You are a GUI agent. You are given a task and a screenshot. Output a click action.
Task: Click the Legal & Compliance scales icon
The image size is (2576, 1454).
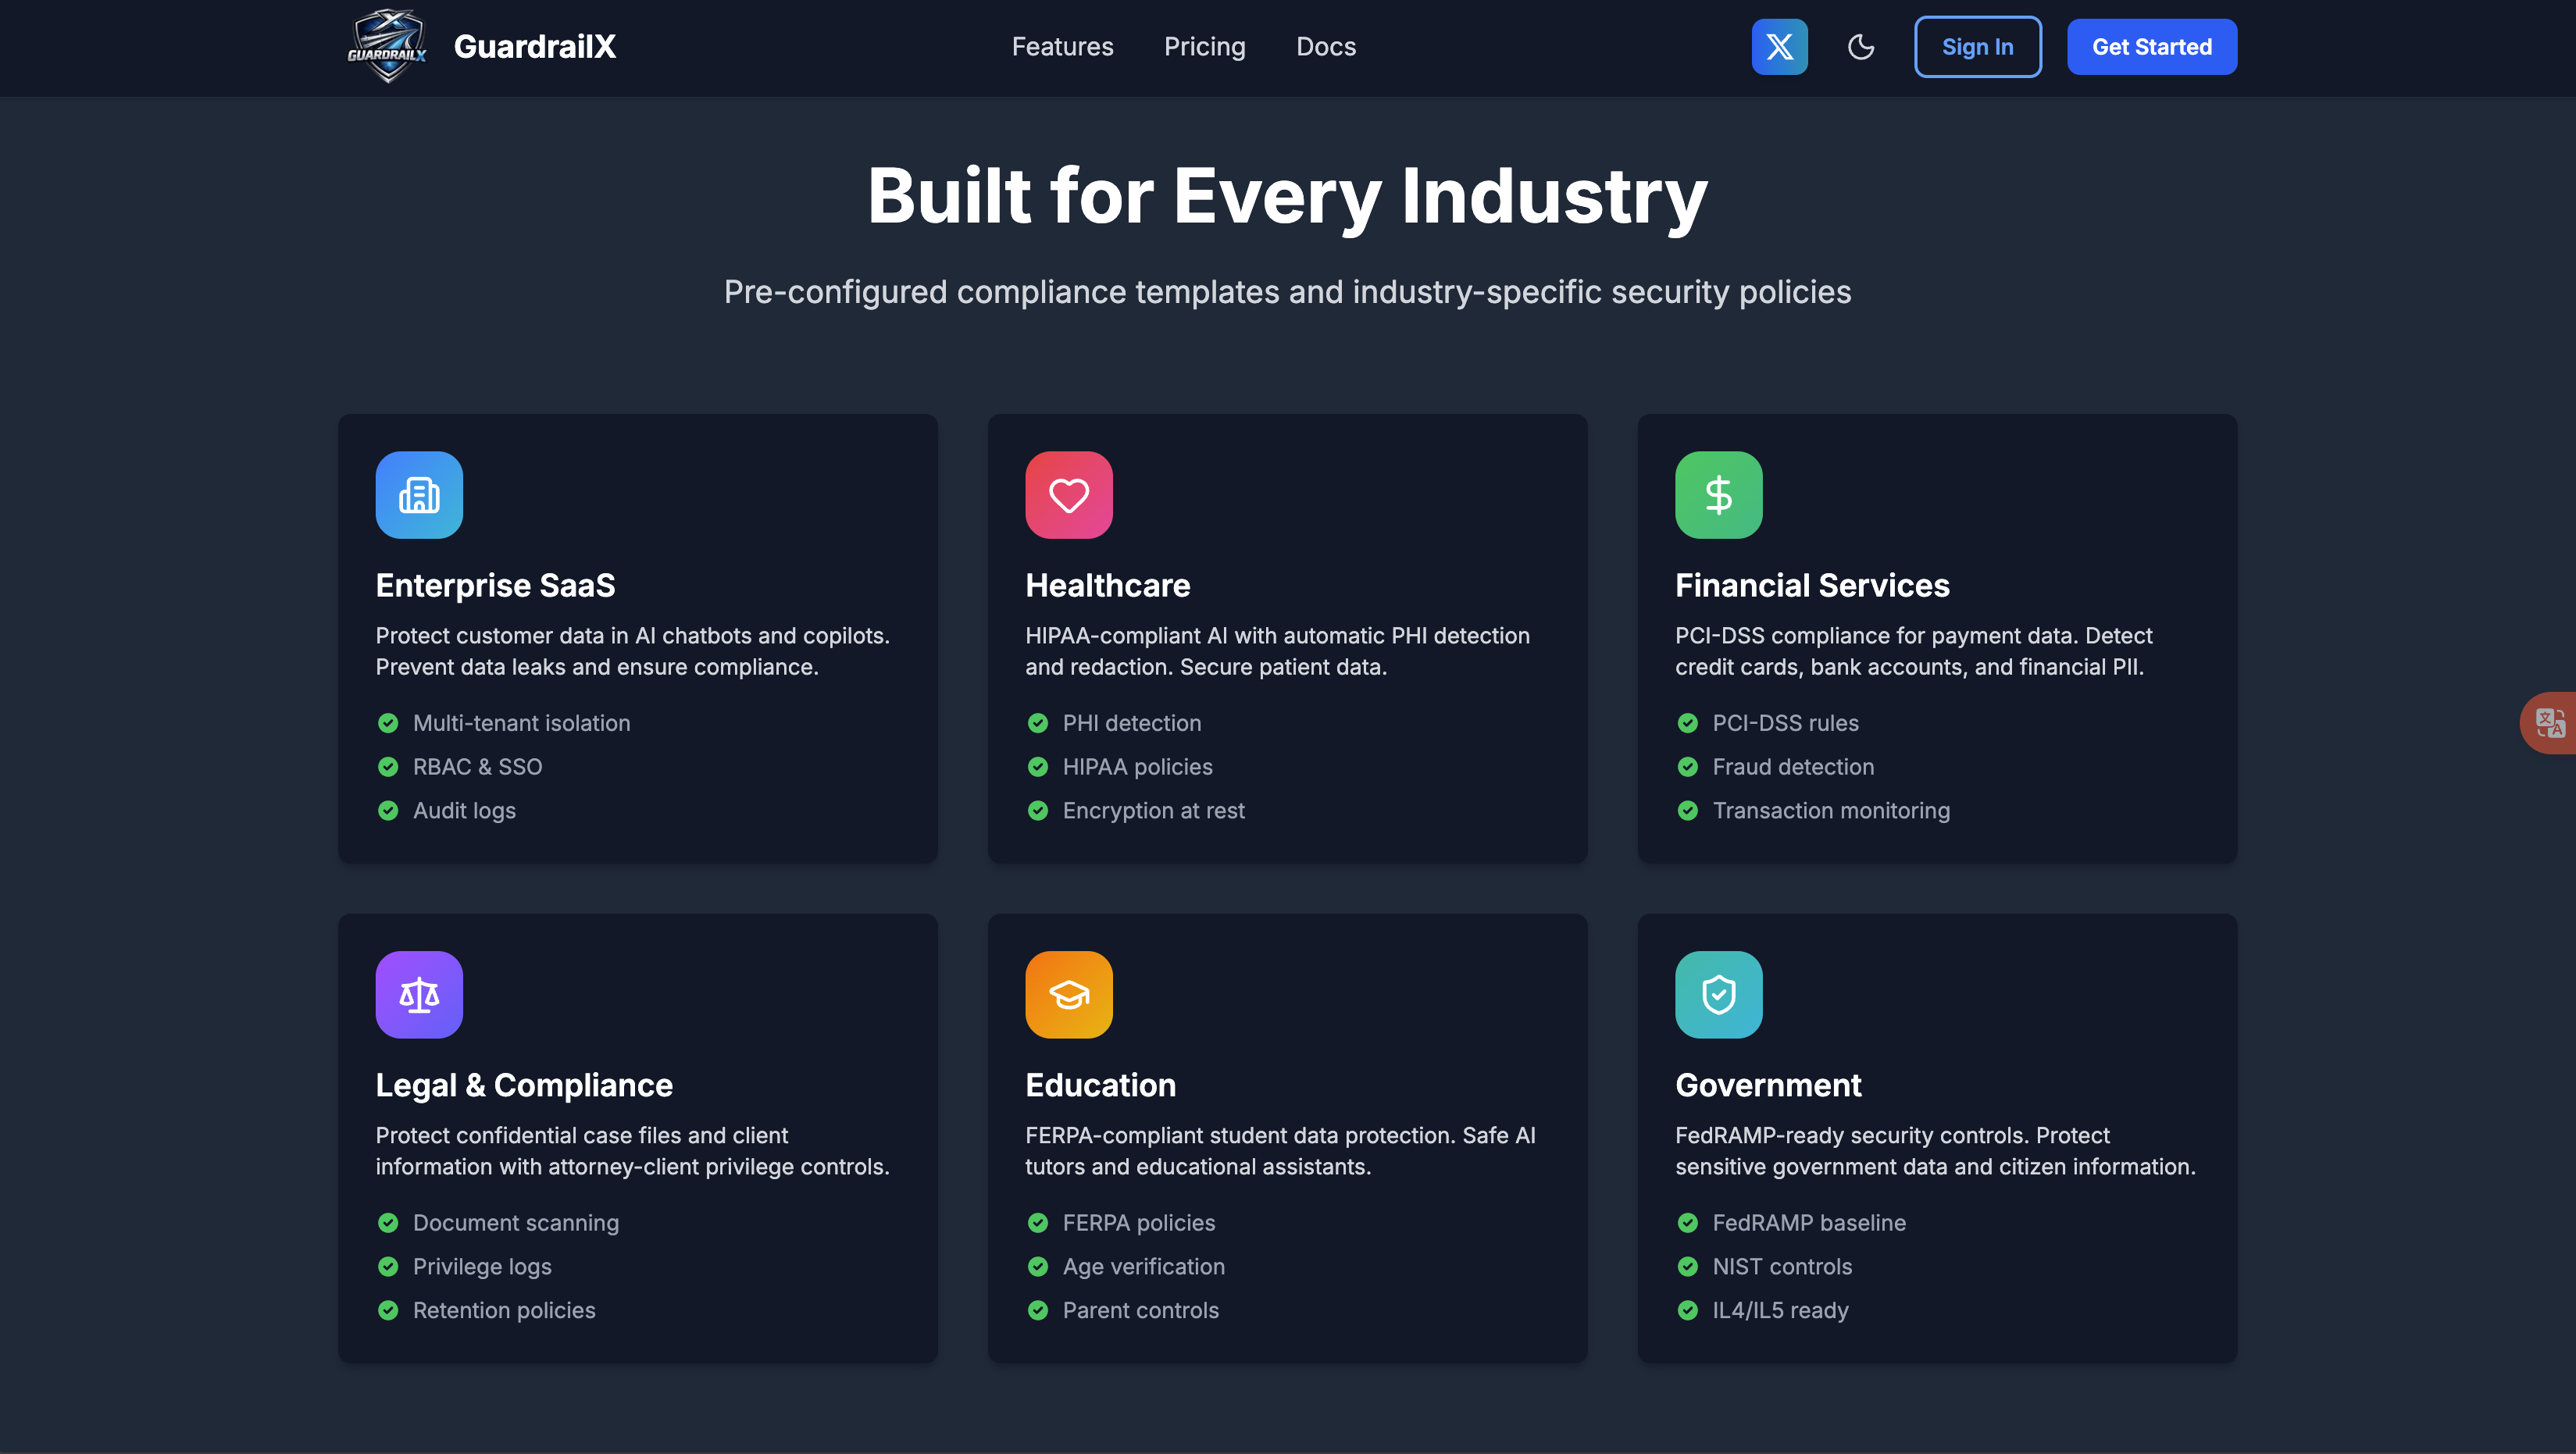(419, 995)
